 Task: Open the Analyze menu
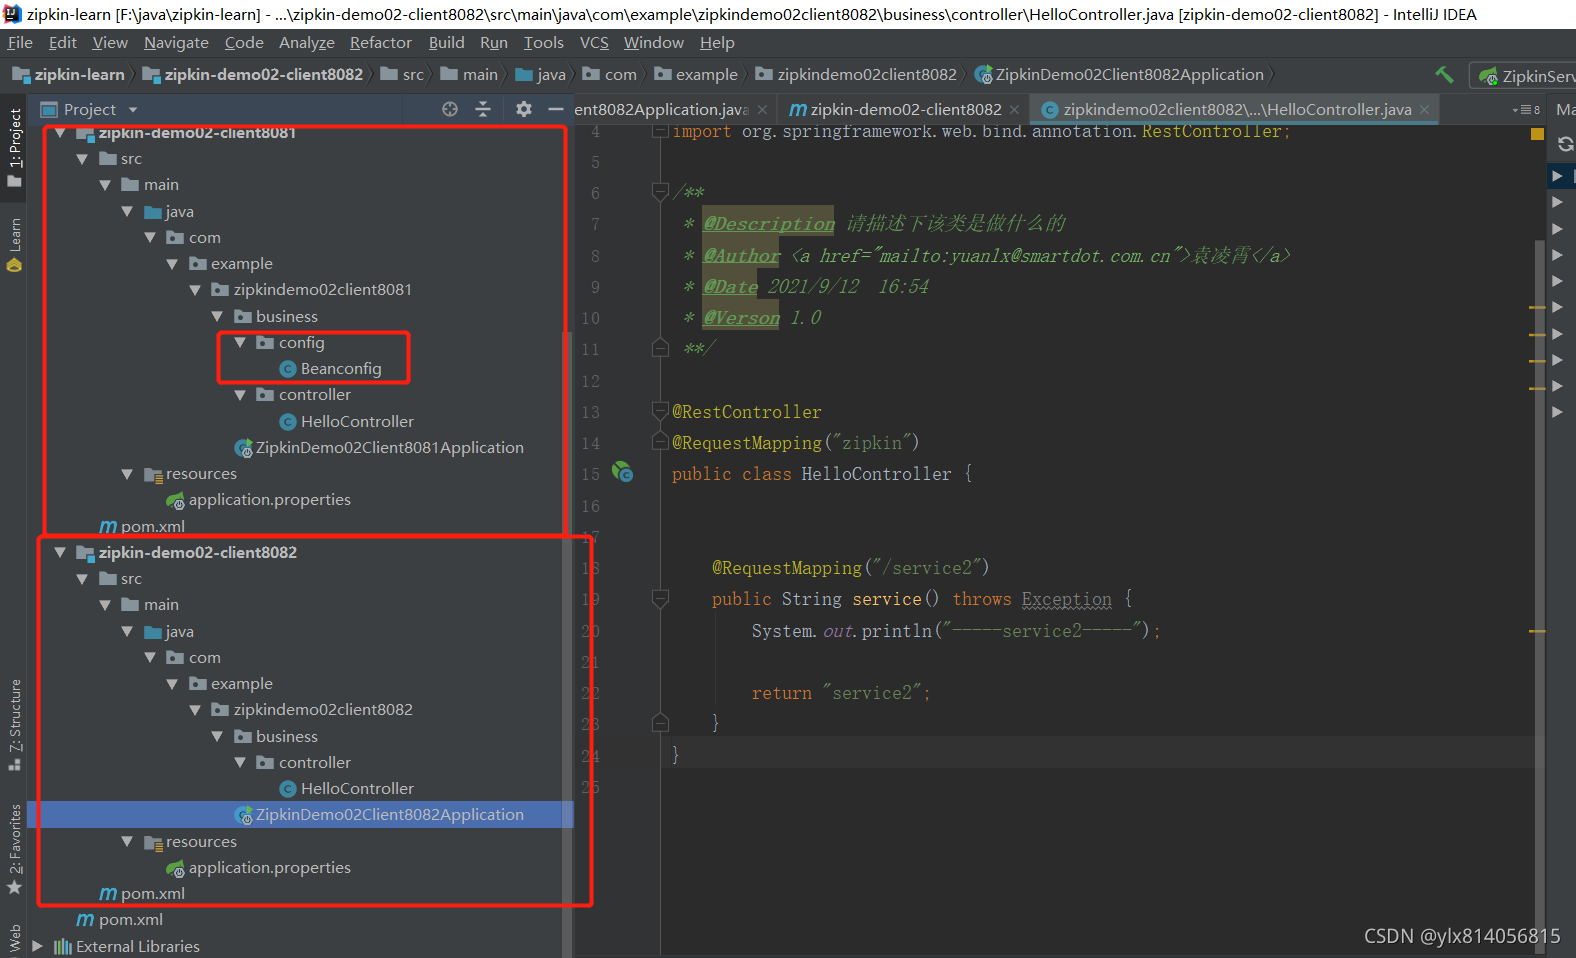307,43
